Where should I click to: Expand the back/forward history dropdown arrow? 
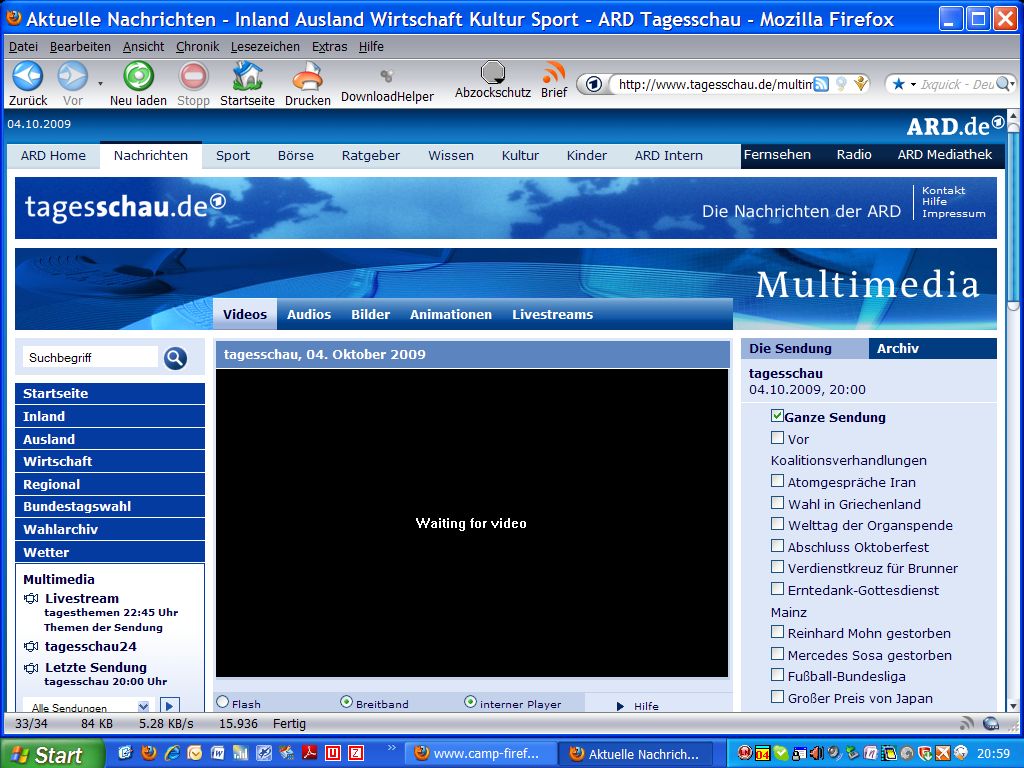click(100, 83)
